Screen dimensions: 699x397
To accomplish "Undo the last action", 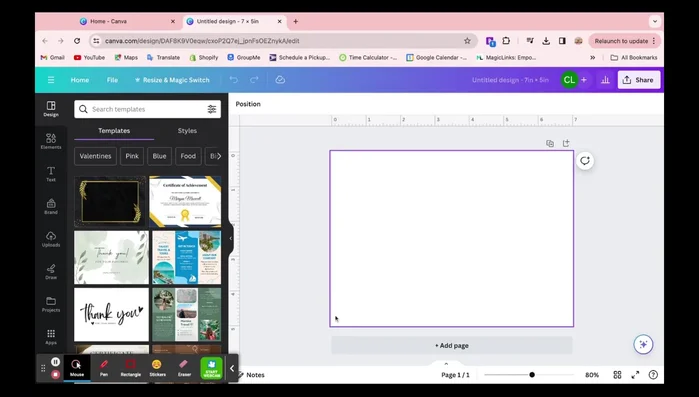I will point(234,80).
